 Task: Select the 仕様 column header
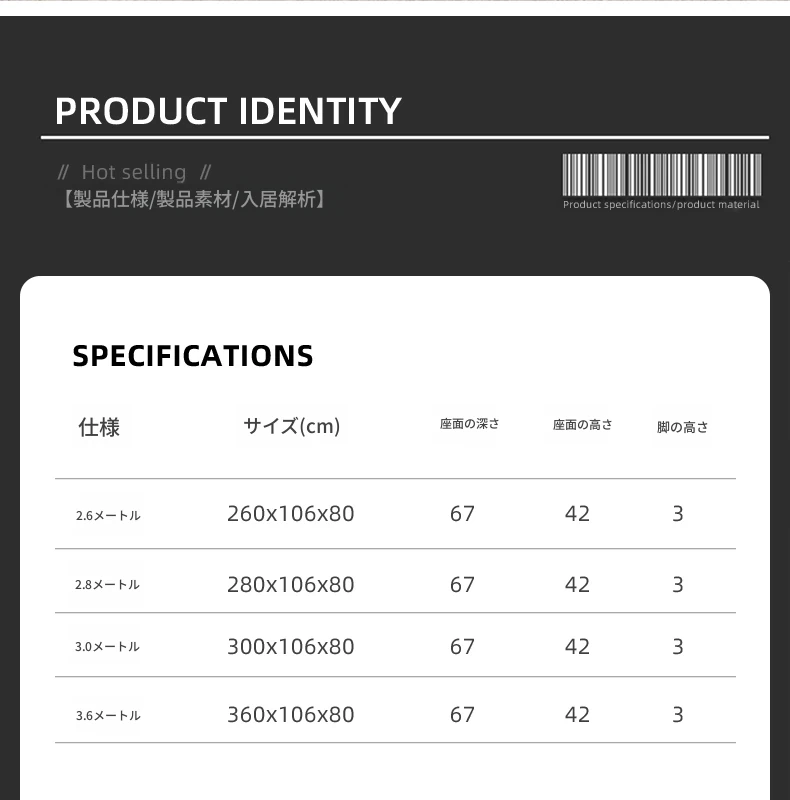tap(99, 428)
